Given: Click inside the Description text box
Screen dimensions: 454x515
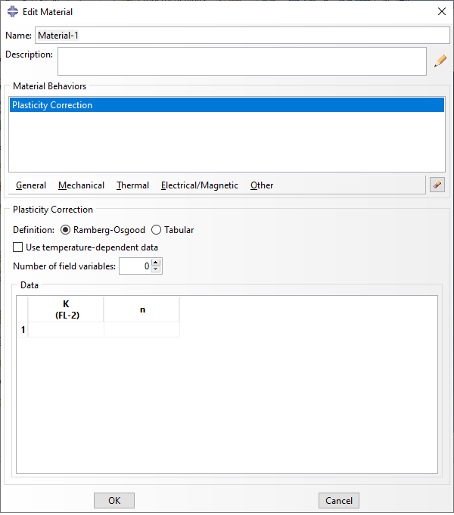Looking at the screenshot, I should (x=242, y=61).
